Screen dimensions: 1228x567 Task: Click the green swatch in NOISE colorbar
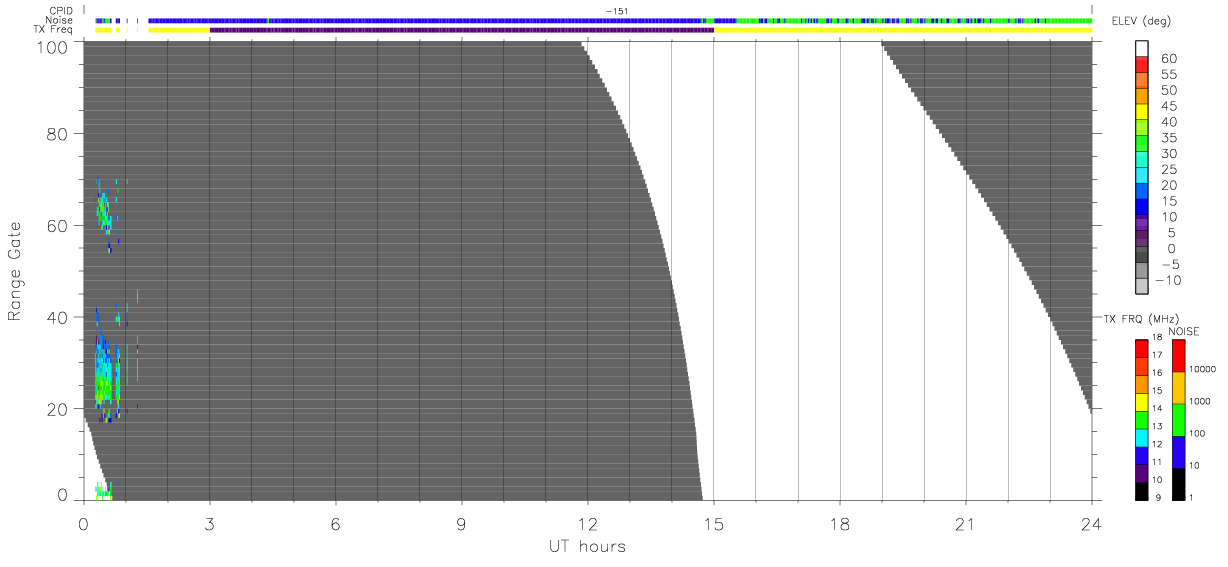1178,420
